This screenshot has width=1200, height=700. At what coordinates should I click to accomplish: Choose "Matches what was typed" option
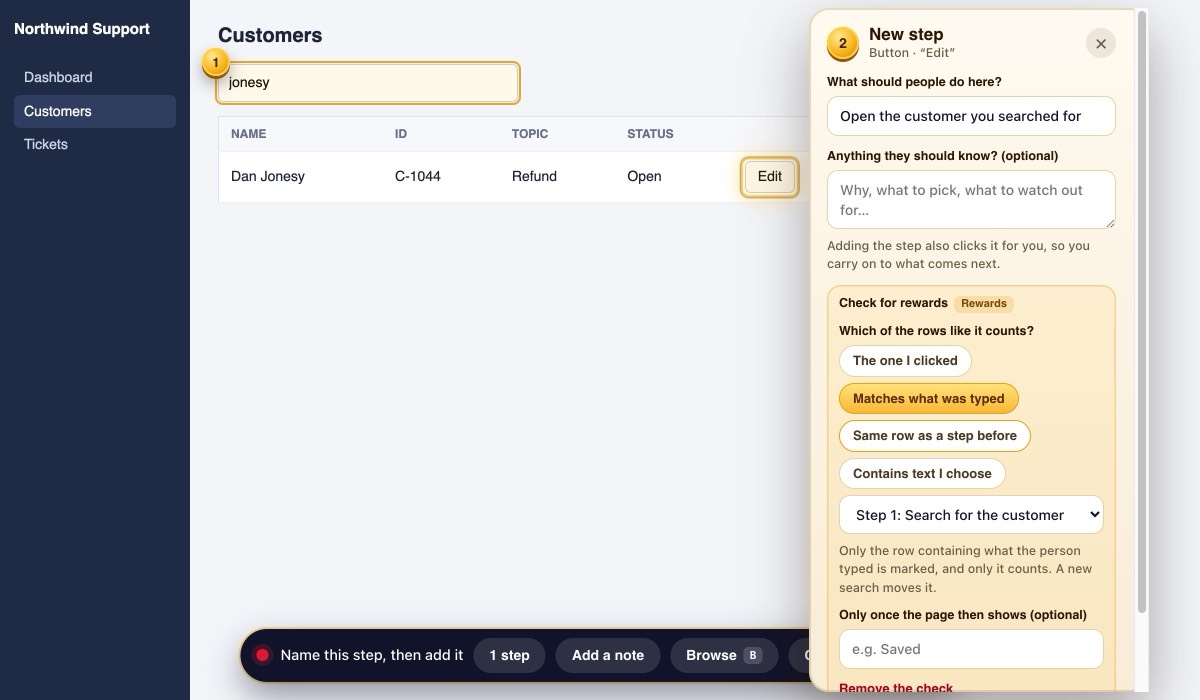click(928, 399)
